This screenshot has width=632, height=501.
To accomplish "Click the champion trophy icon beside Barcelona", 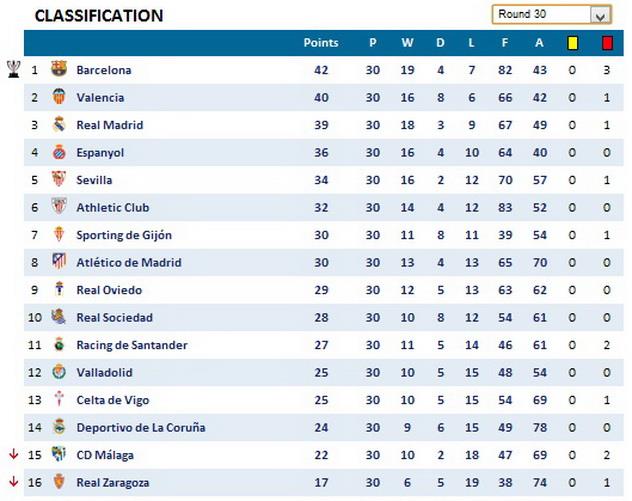I will pos(13,69).
